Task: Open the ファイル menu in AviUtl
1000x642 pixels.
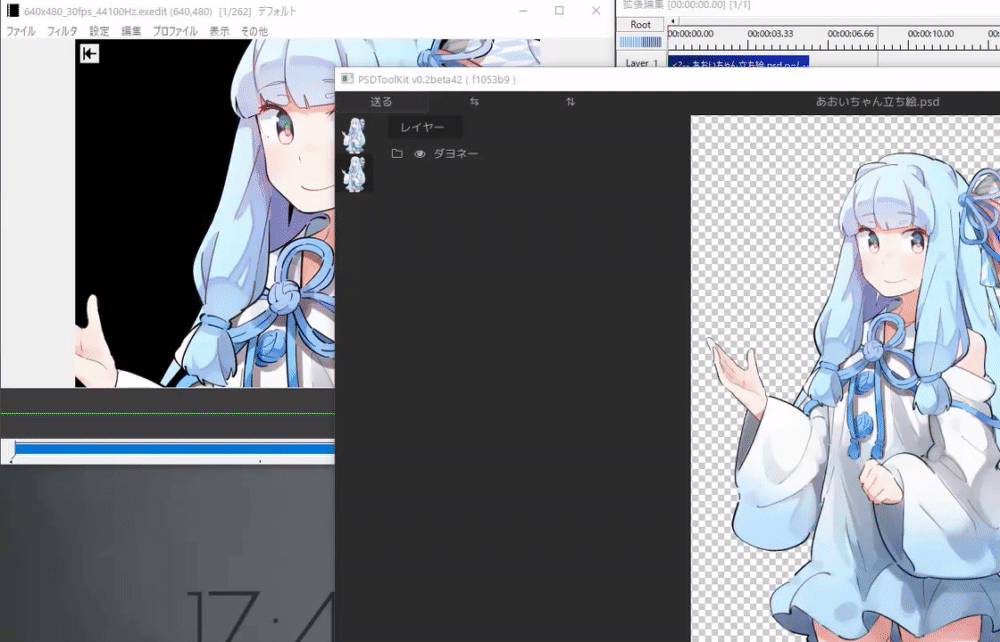Action: 21,31
